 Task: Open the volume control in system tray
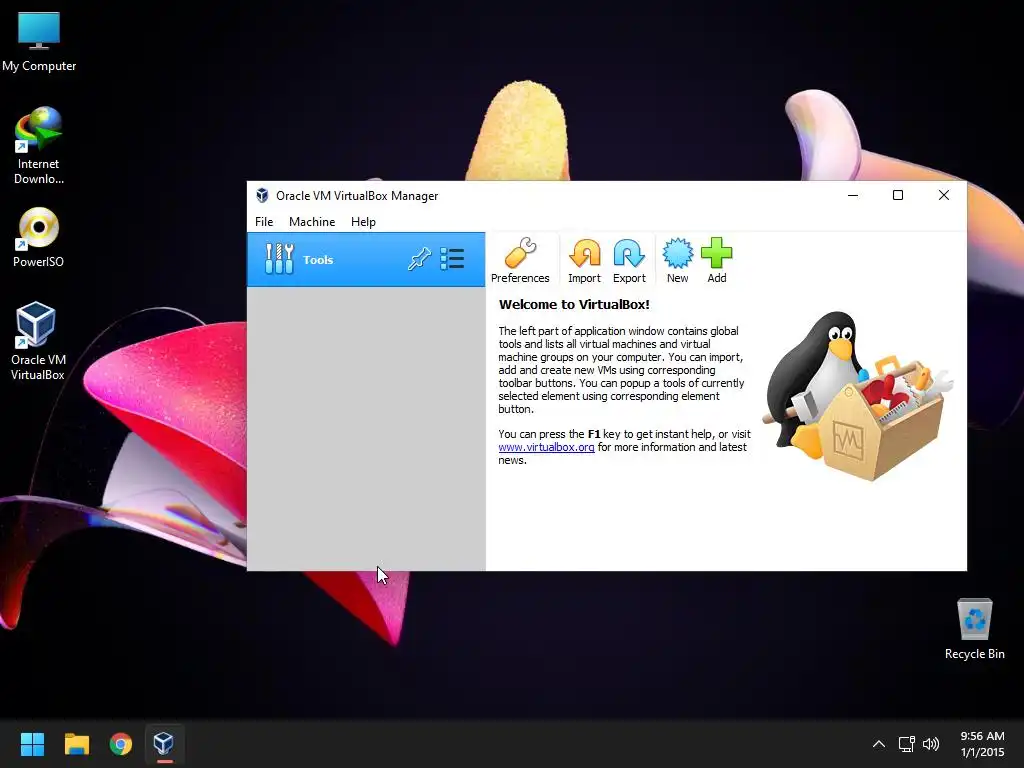[x=931, y=744]
